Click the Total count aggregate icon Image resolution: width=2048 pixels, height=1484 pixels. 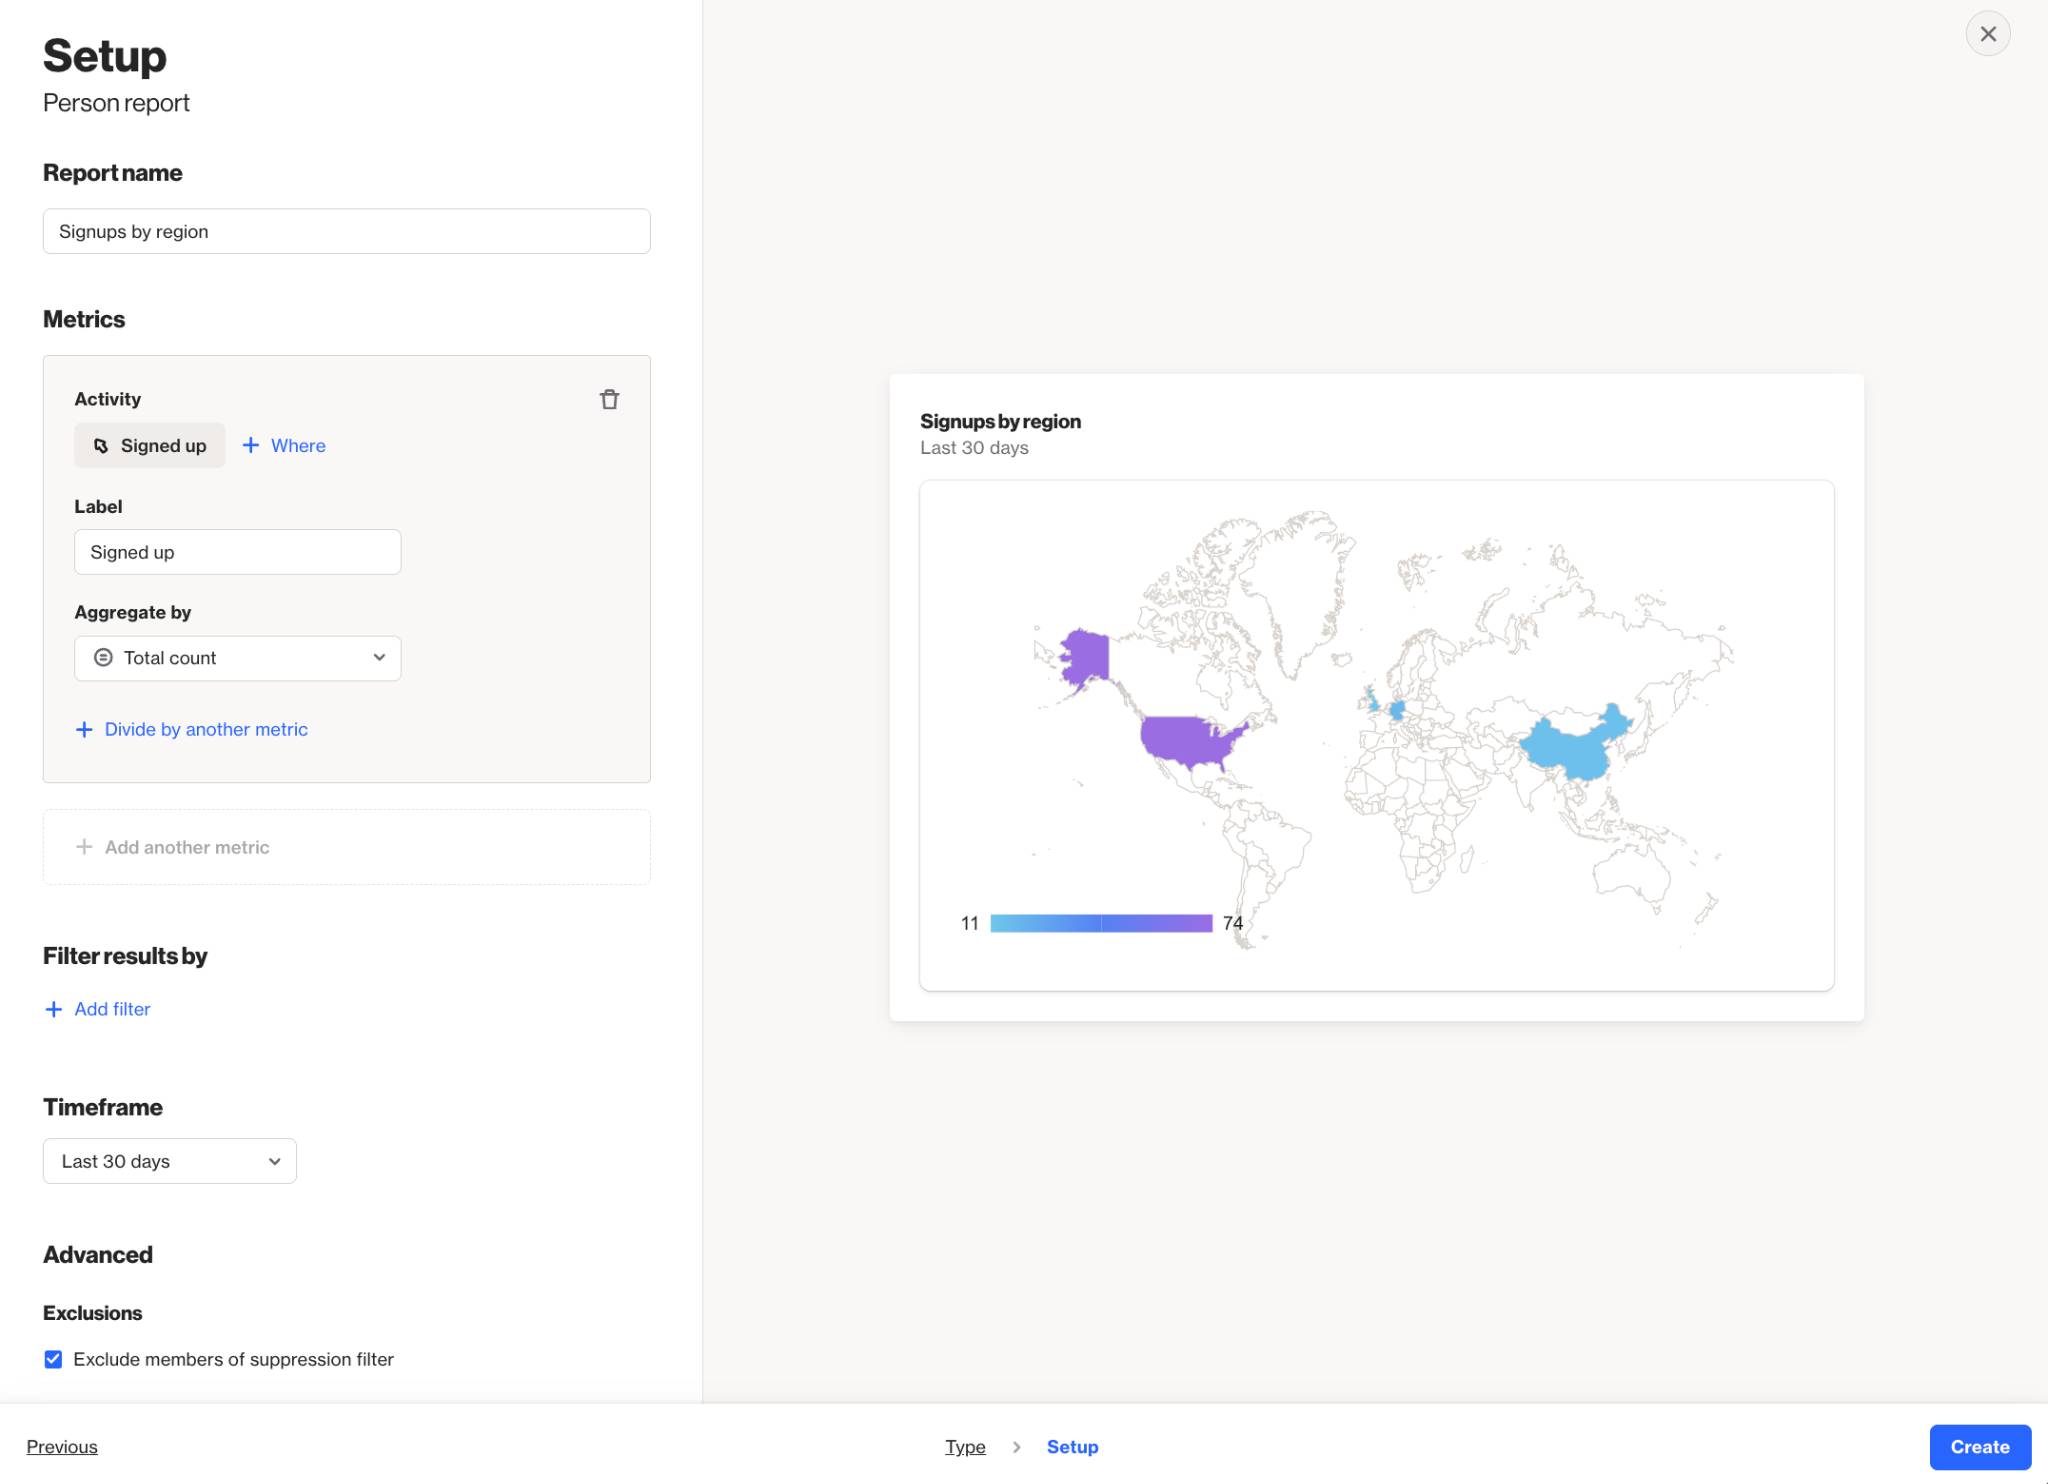pos(103,658)
